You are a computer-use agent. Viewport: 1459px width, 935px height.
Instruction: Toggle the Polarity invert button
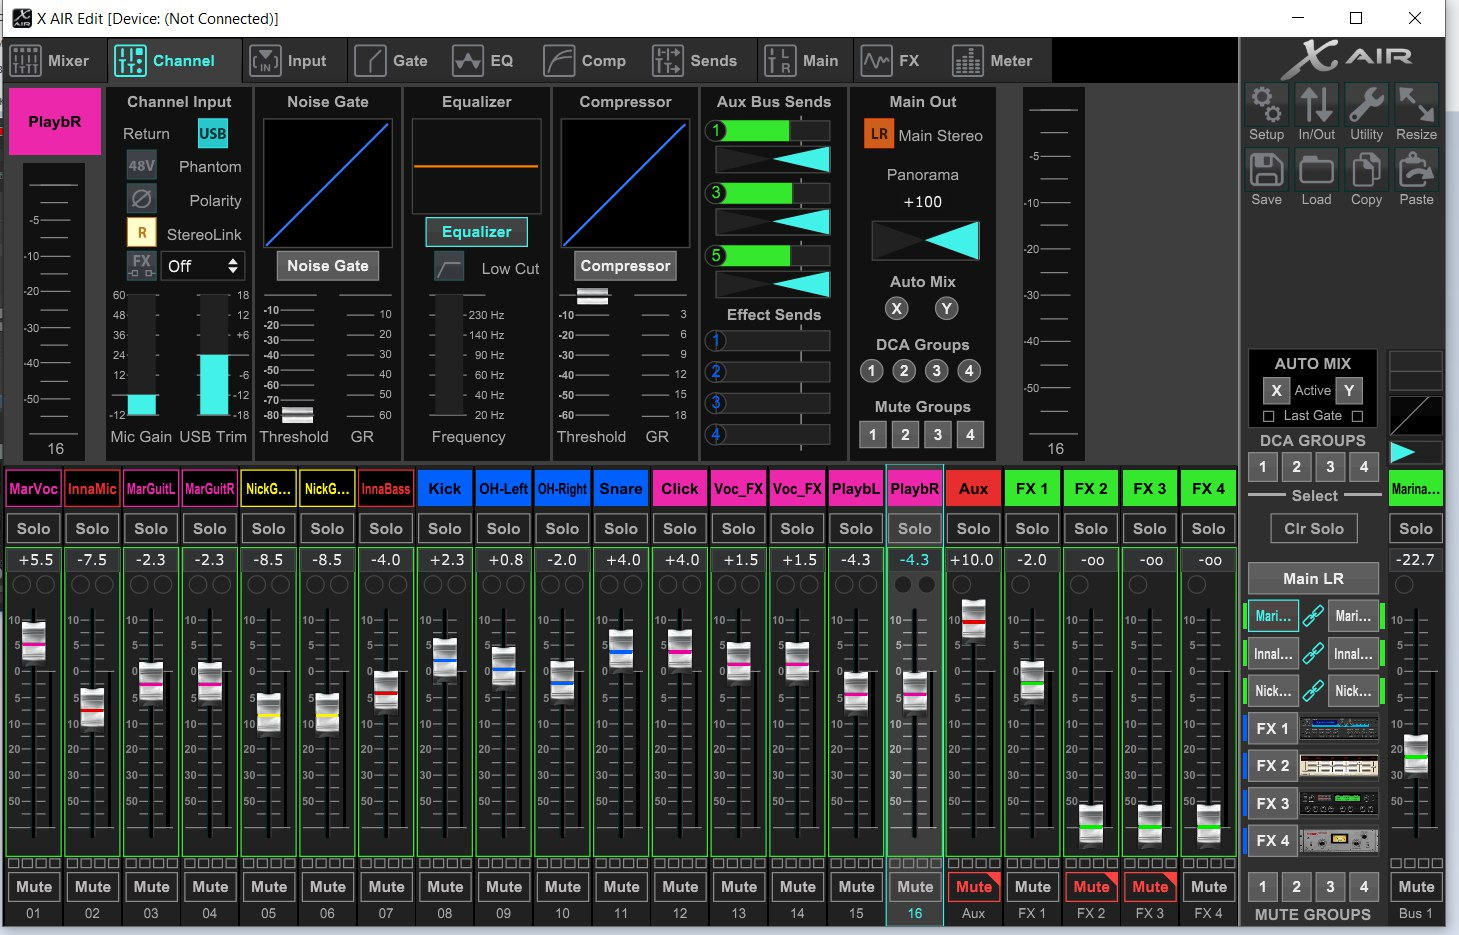coord(142,200)
